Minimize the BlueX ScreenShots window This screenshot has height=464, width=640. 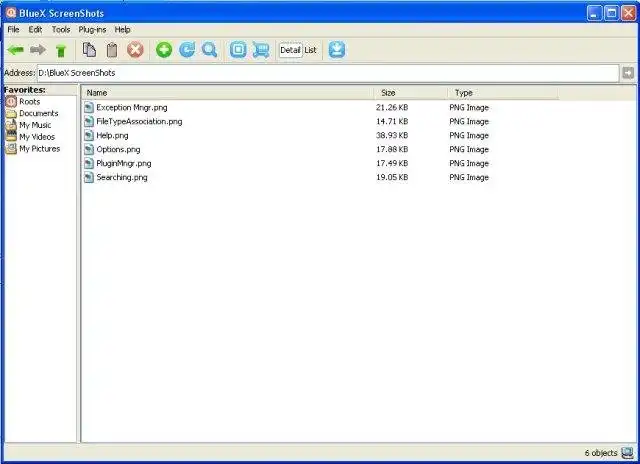(594, 13)
